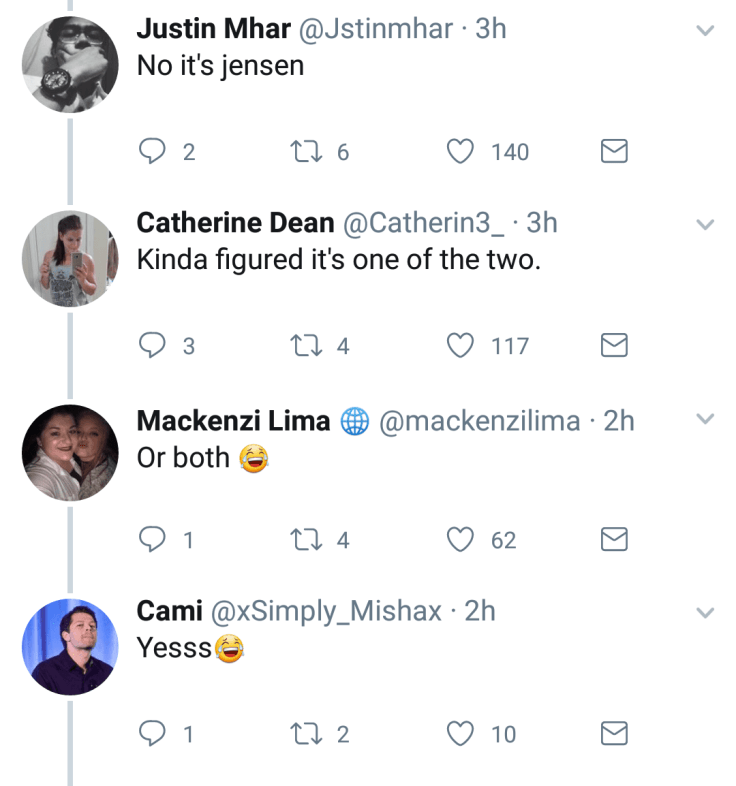Reply to Mackenzi Lima's 'Or both' tweet
Viewport: 736px width, 786px height.
tap(151, 540)
